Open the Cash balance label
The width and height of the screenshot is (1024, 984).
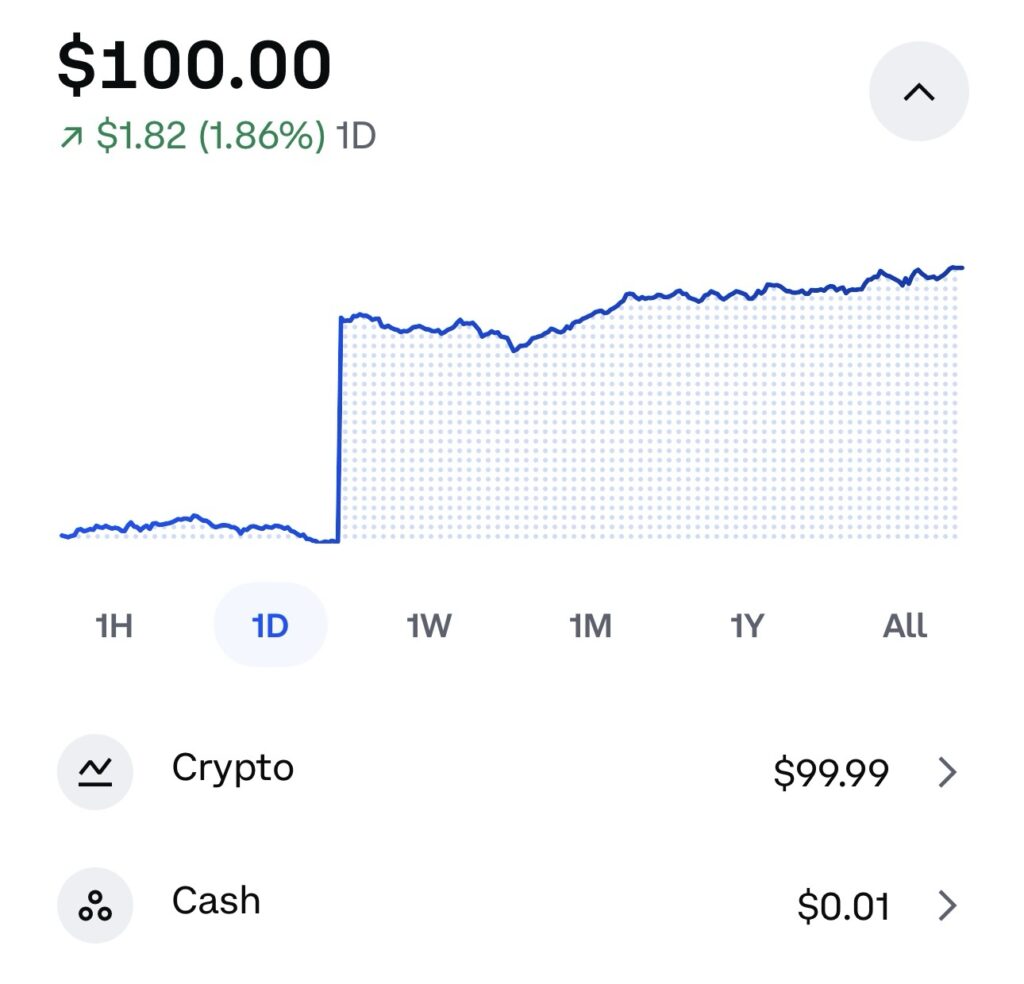click(216, 901)
